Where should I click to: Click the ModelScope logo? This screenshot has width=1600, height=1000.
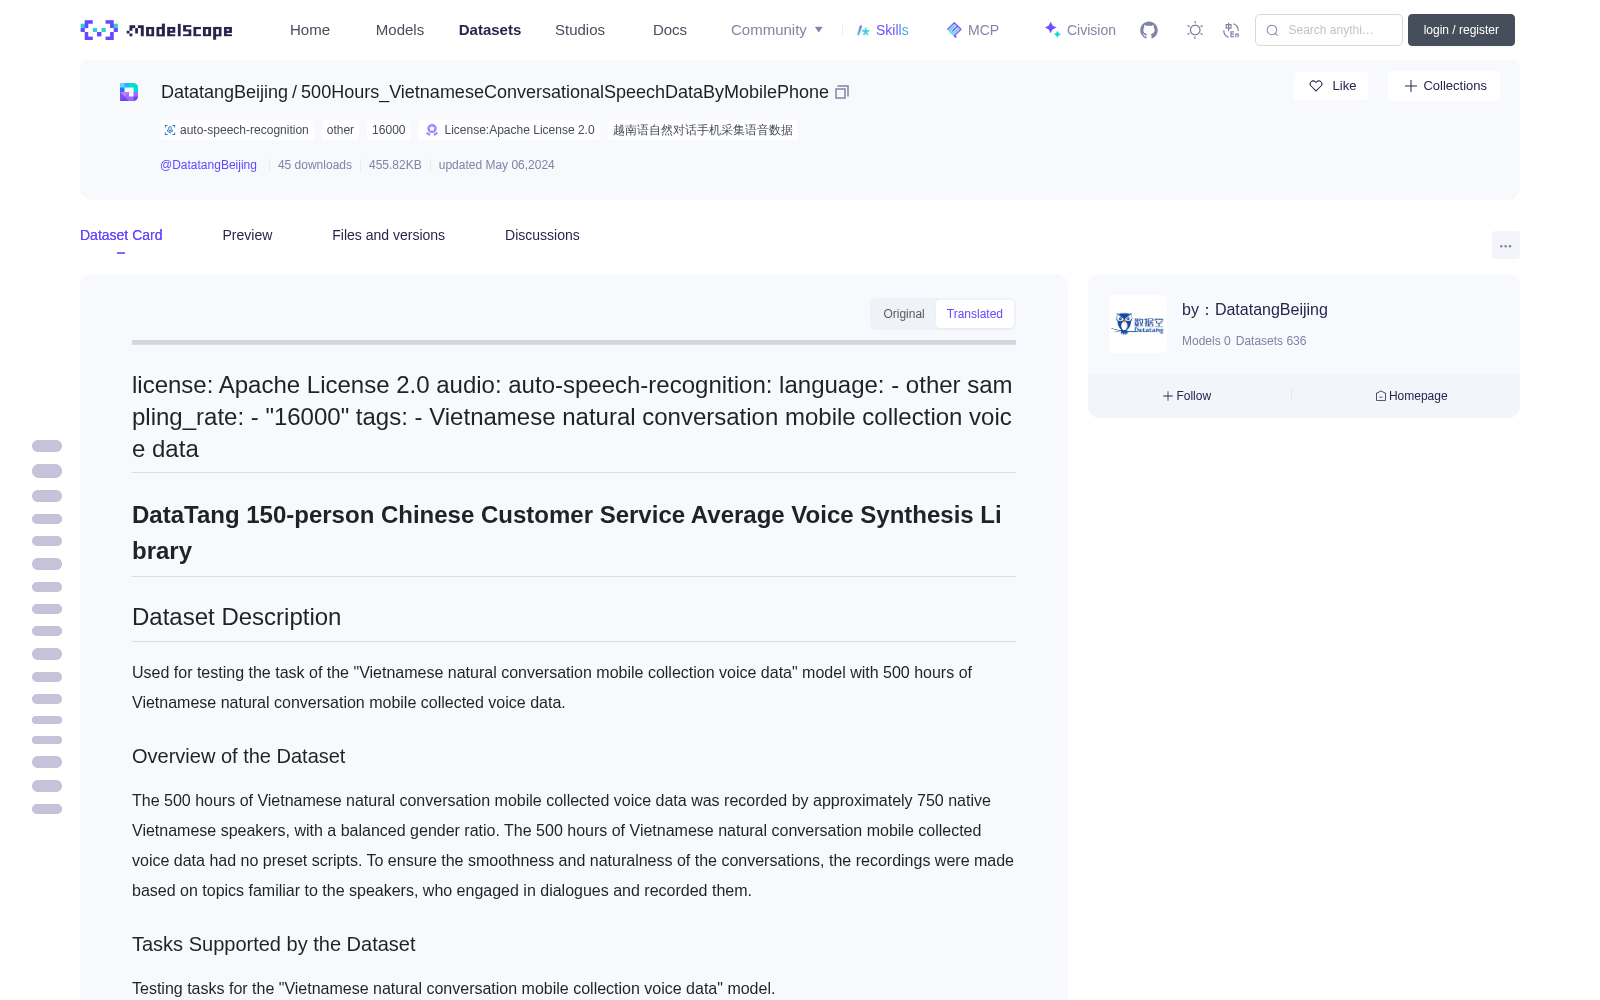point(156,30)
